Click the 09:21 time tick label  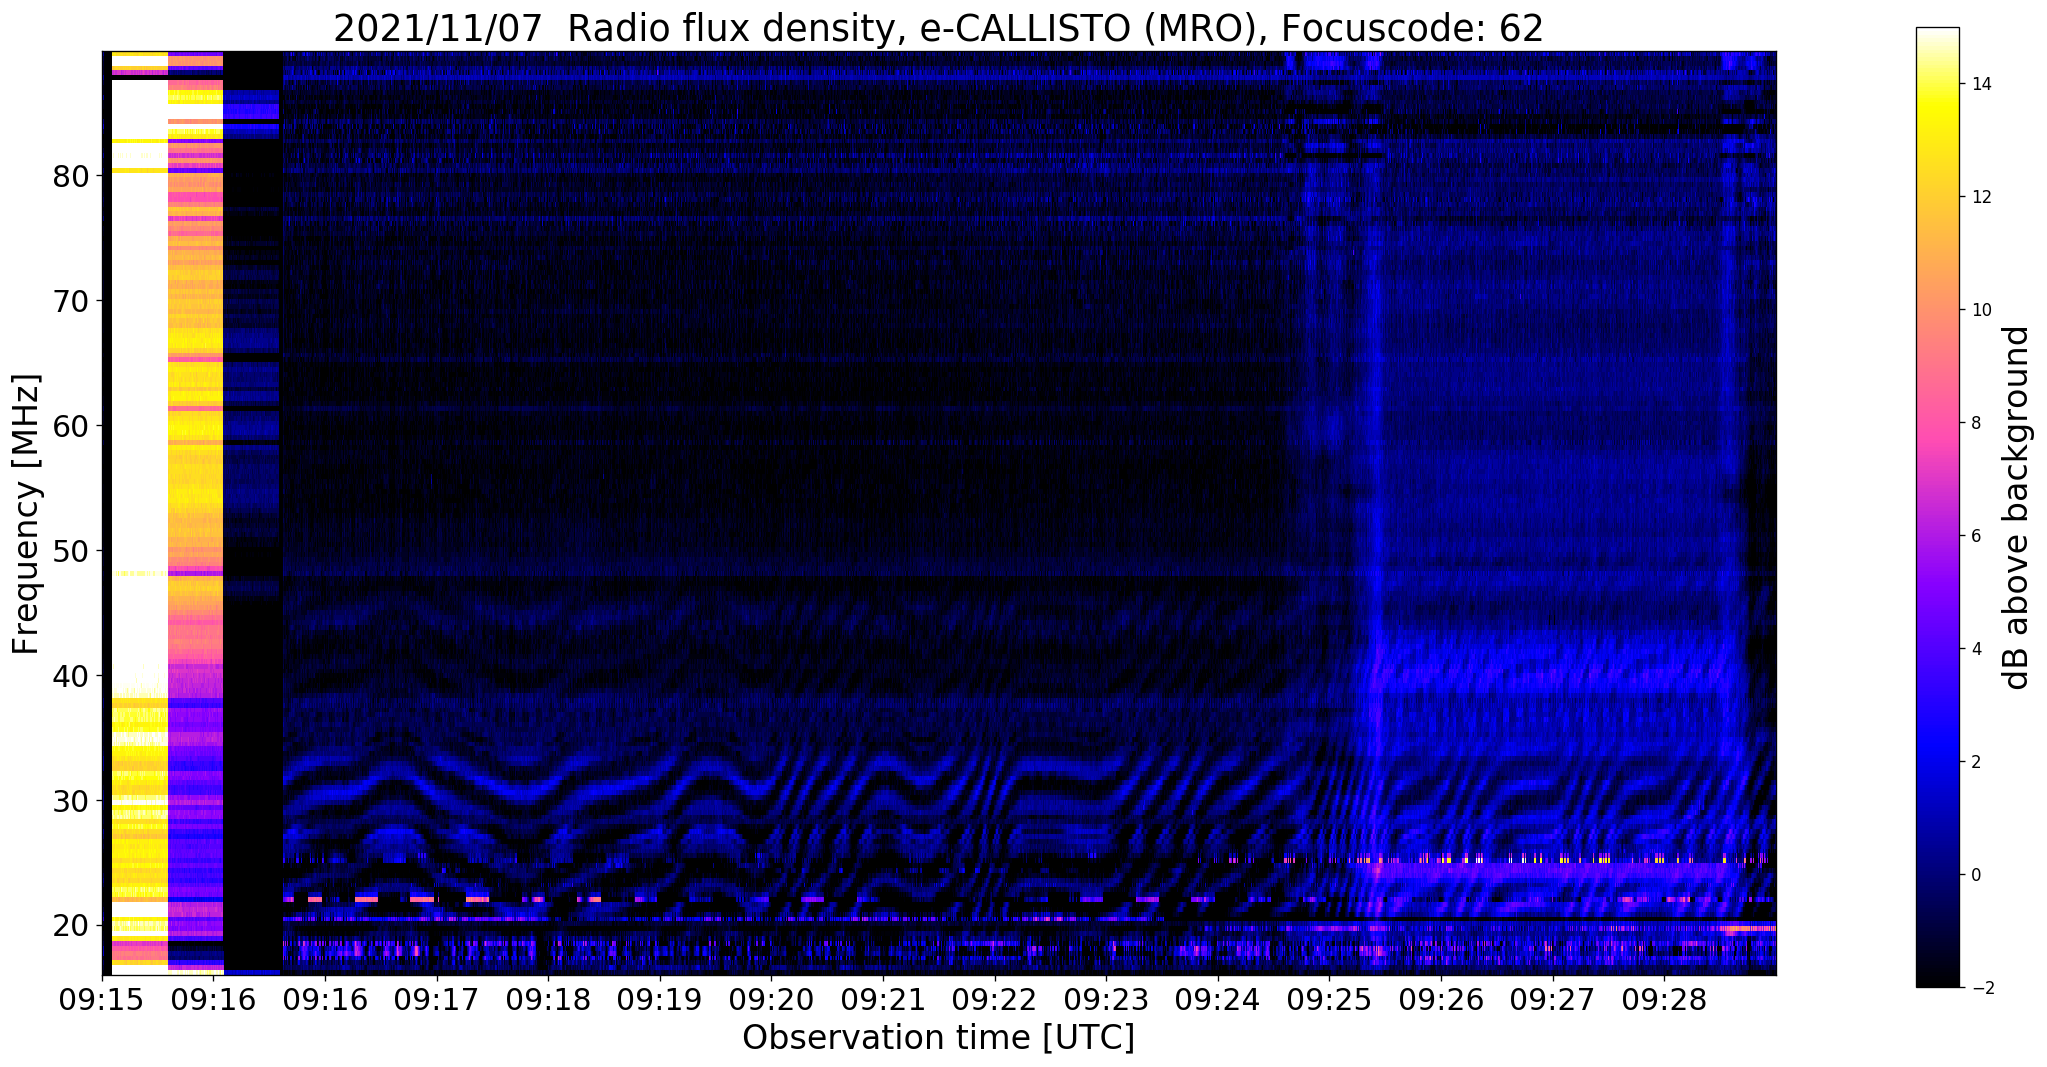[x=883, y=1000]
